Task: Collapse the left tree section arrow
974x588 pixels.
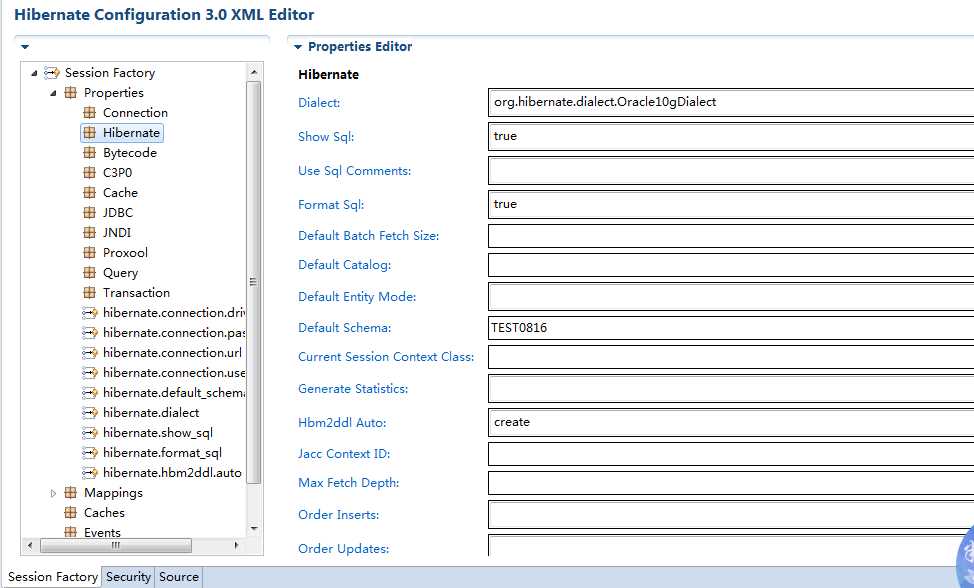Action: click(x=25, y=47)
